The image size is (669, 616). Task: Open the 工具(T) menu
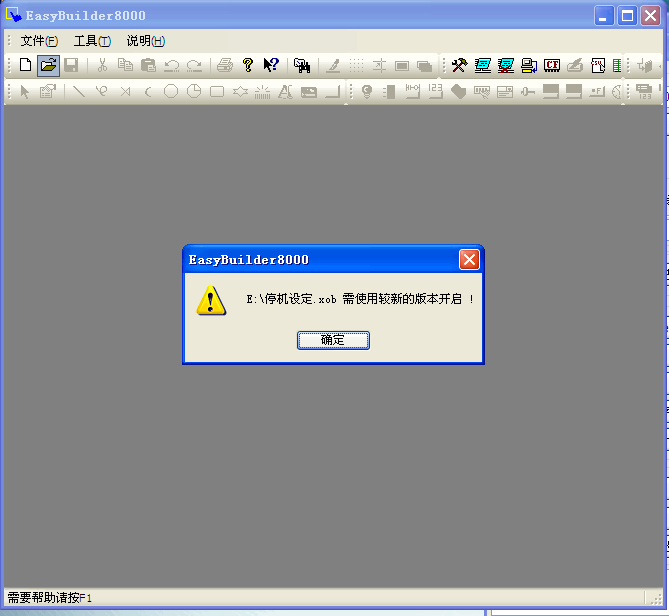pos(92,41)
